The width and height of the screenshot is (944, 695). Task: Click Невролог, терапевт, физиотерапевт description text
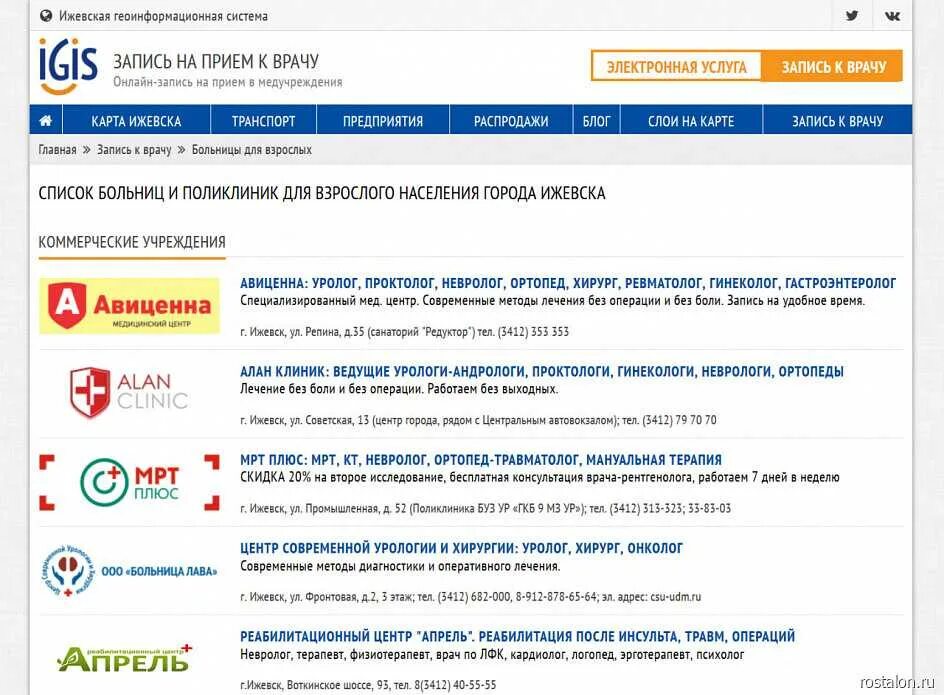click(x=492, y=654)
